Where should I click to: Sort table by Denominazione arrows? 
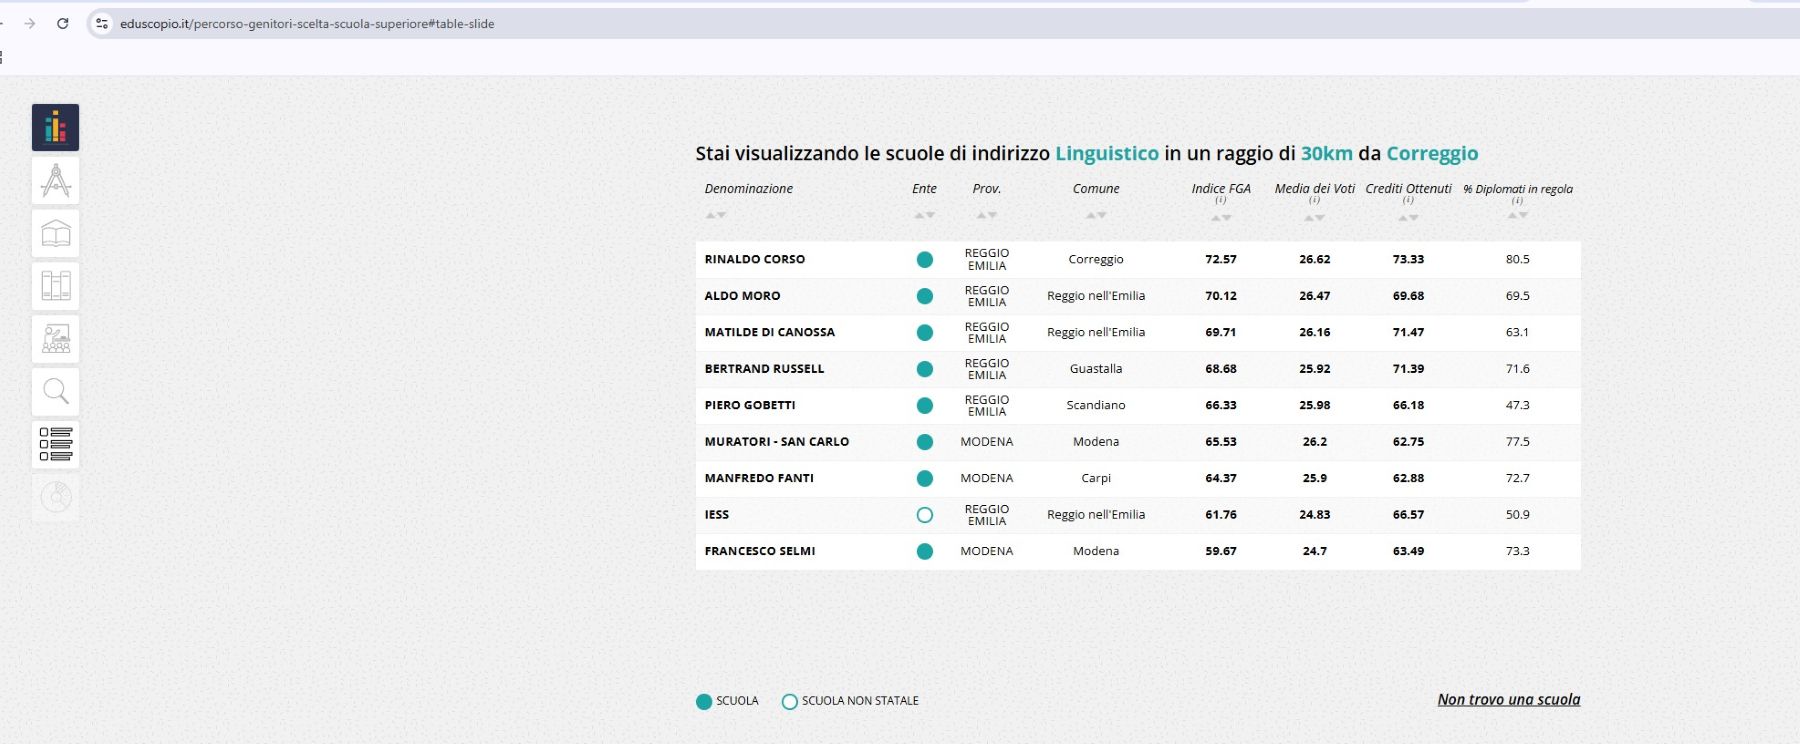[715, 215]
